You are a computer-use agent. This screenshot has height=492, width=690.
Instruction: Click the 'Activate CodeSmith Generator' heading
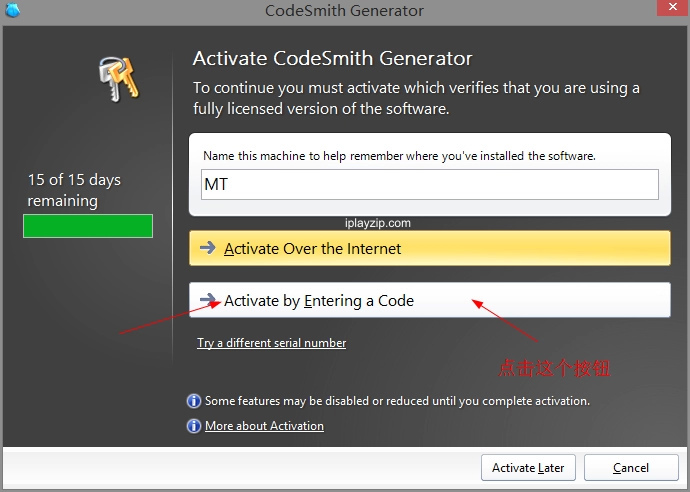pyautogui.click(x=332, y=58)
